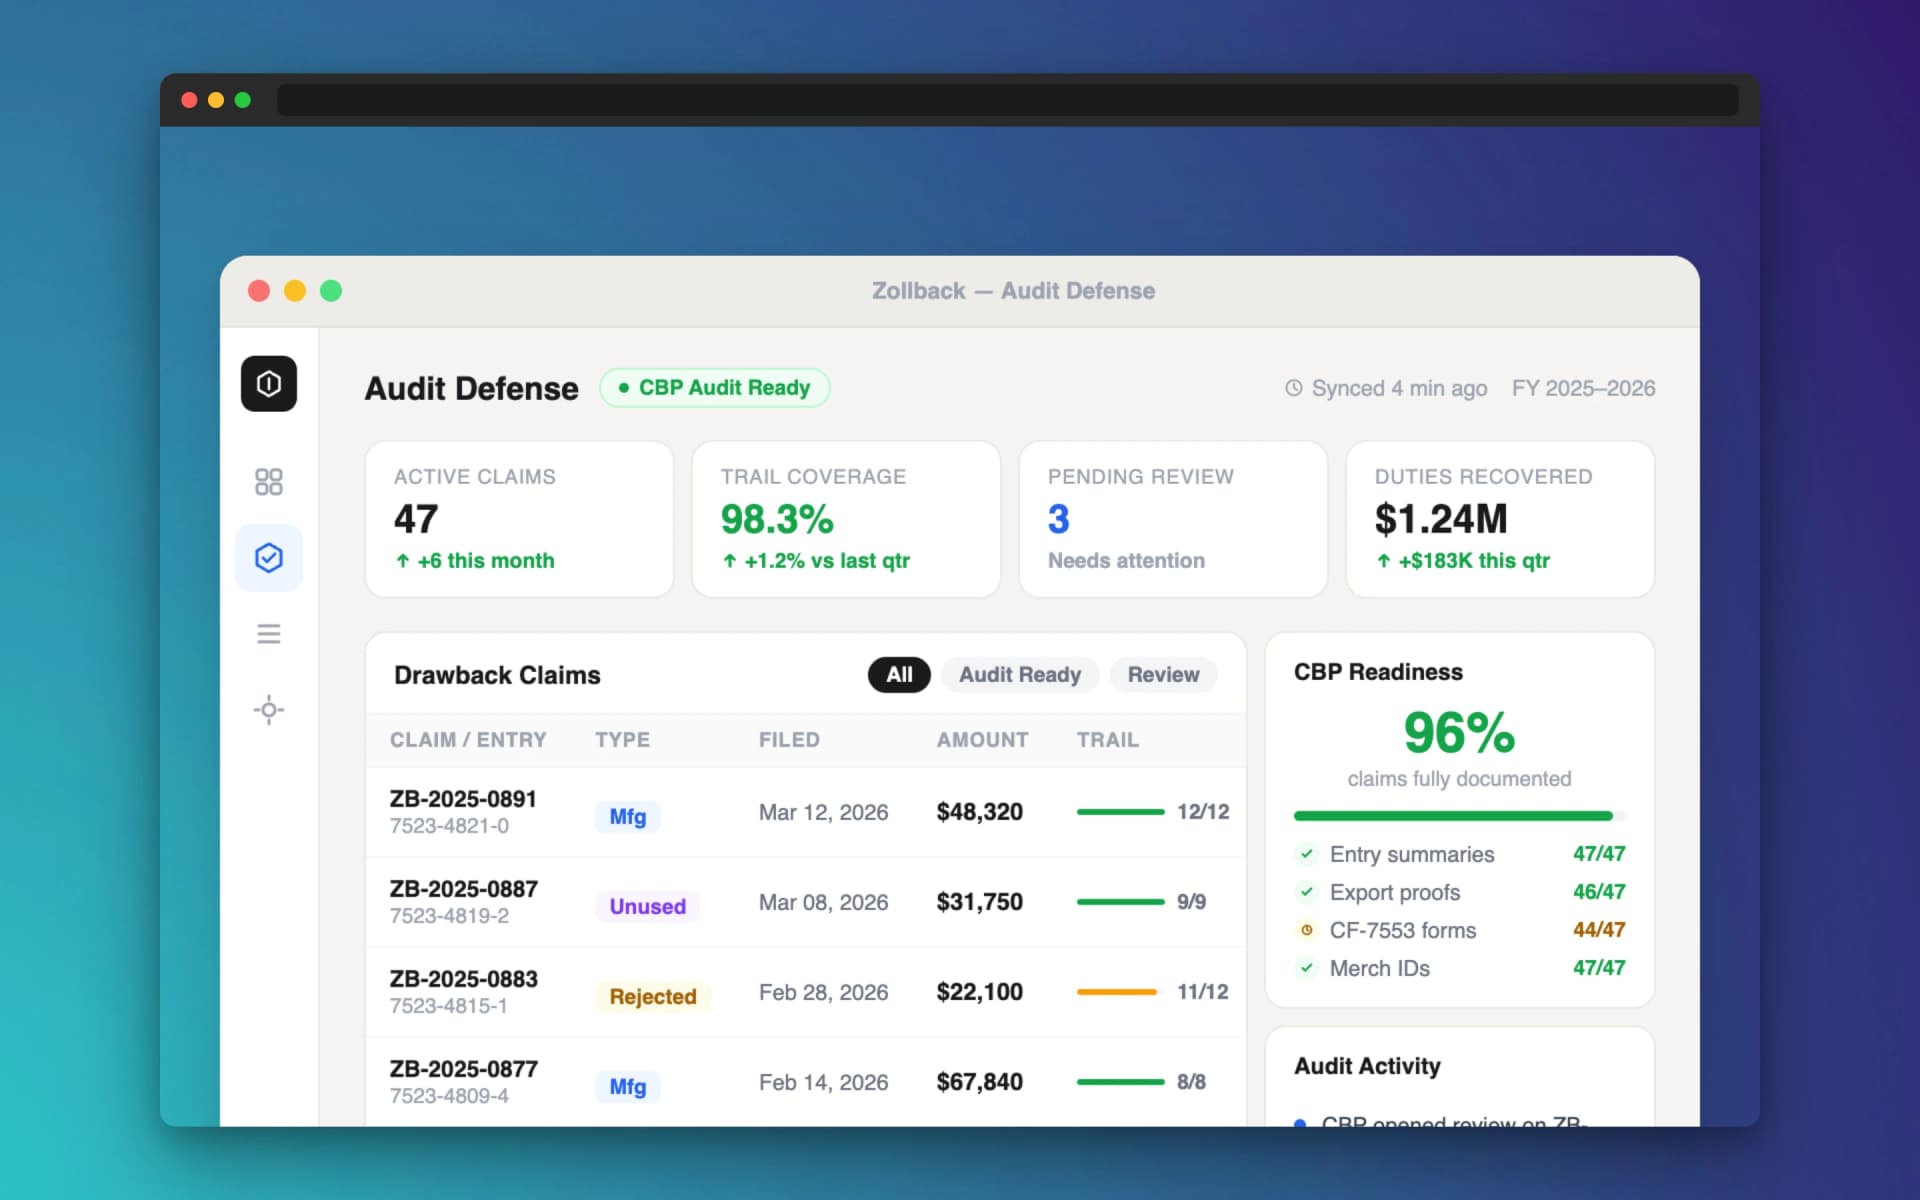This screenshot has width=1920, height=1200.
Task: Open the dashboard grid icon in sidebar
Action: point(268,482)
